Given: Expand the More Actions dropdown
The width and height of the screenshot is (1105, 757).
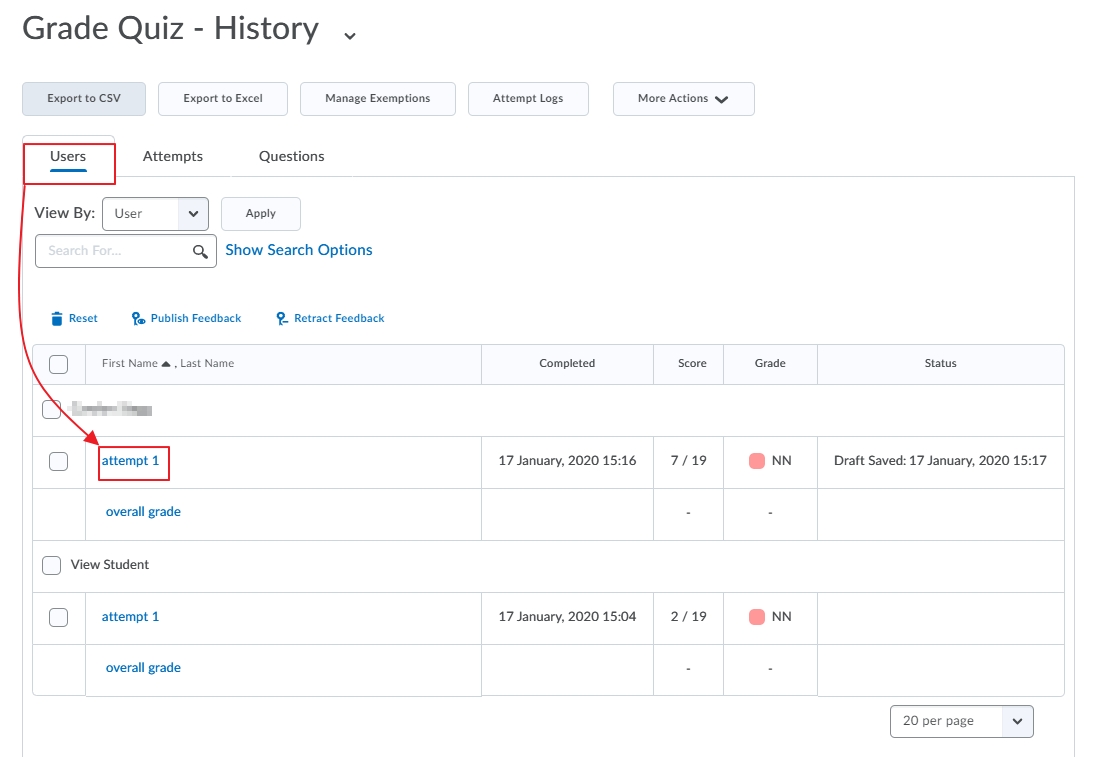Looking at the screenshot, I should [x=684, y=99].
